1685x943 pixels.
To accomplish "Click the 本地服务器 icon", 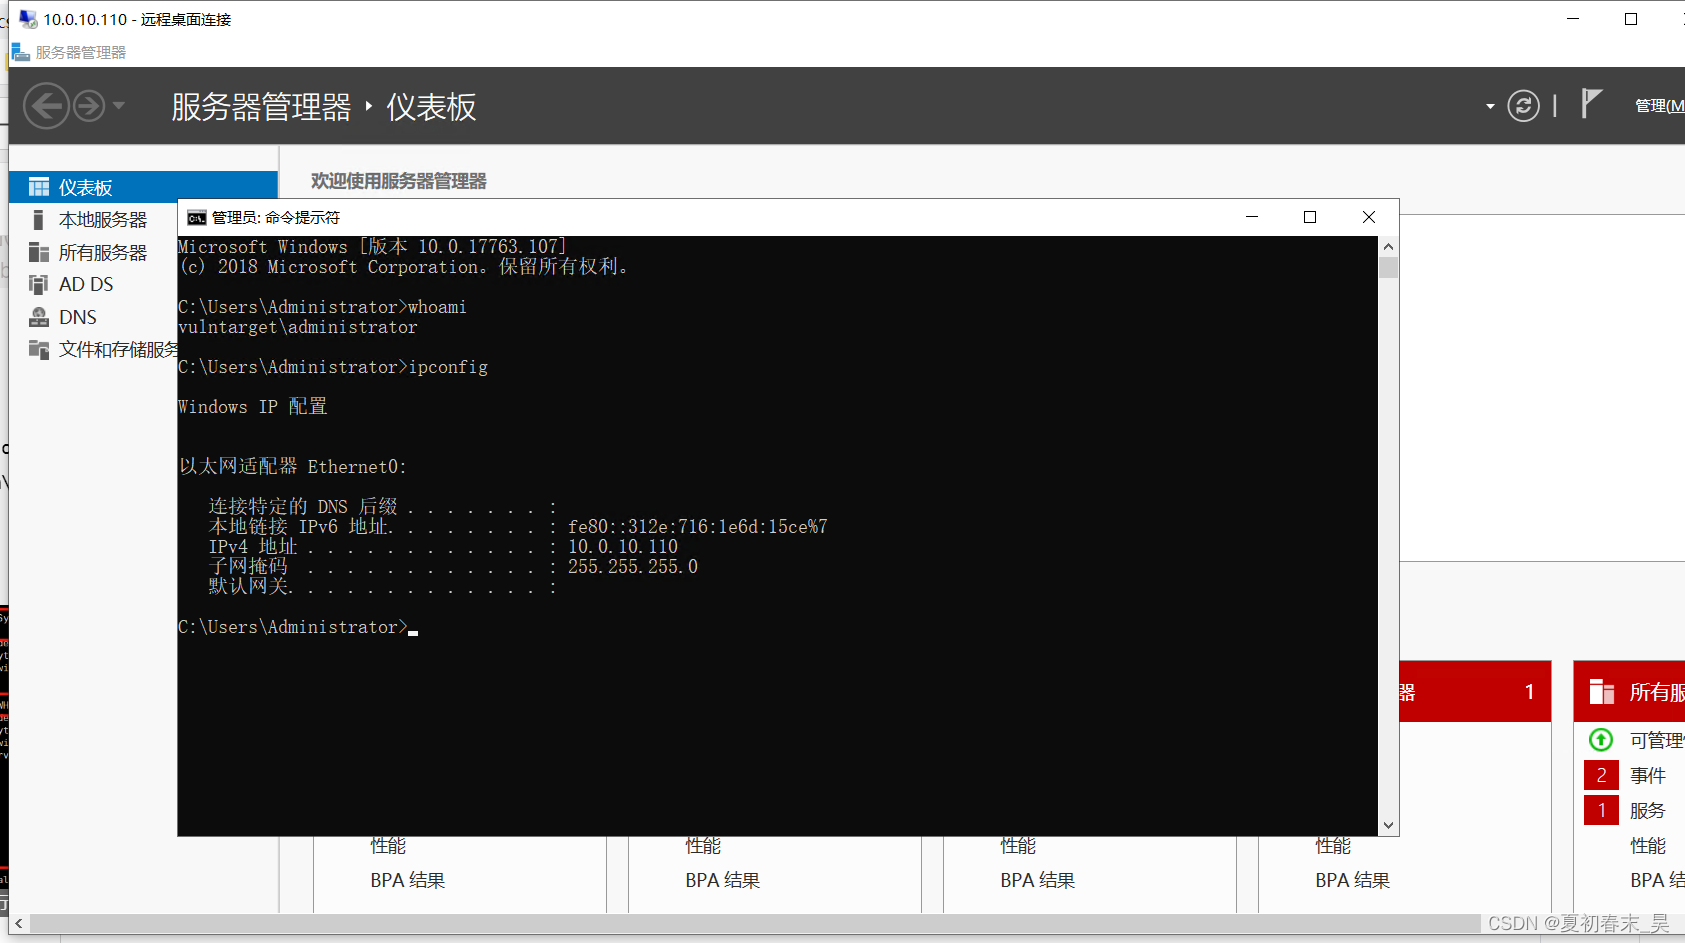I will [x=39, y=220].
